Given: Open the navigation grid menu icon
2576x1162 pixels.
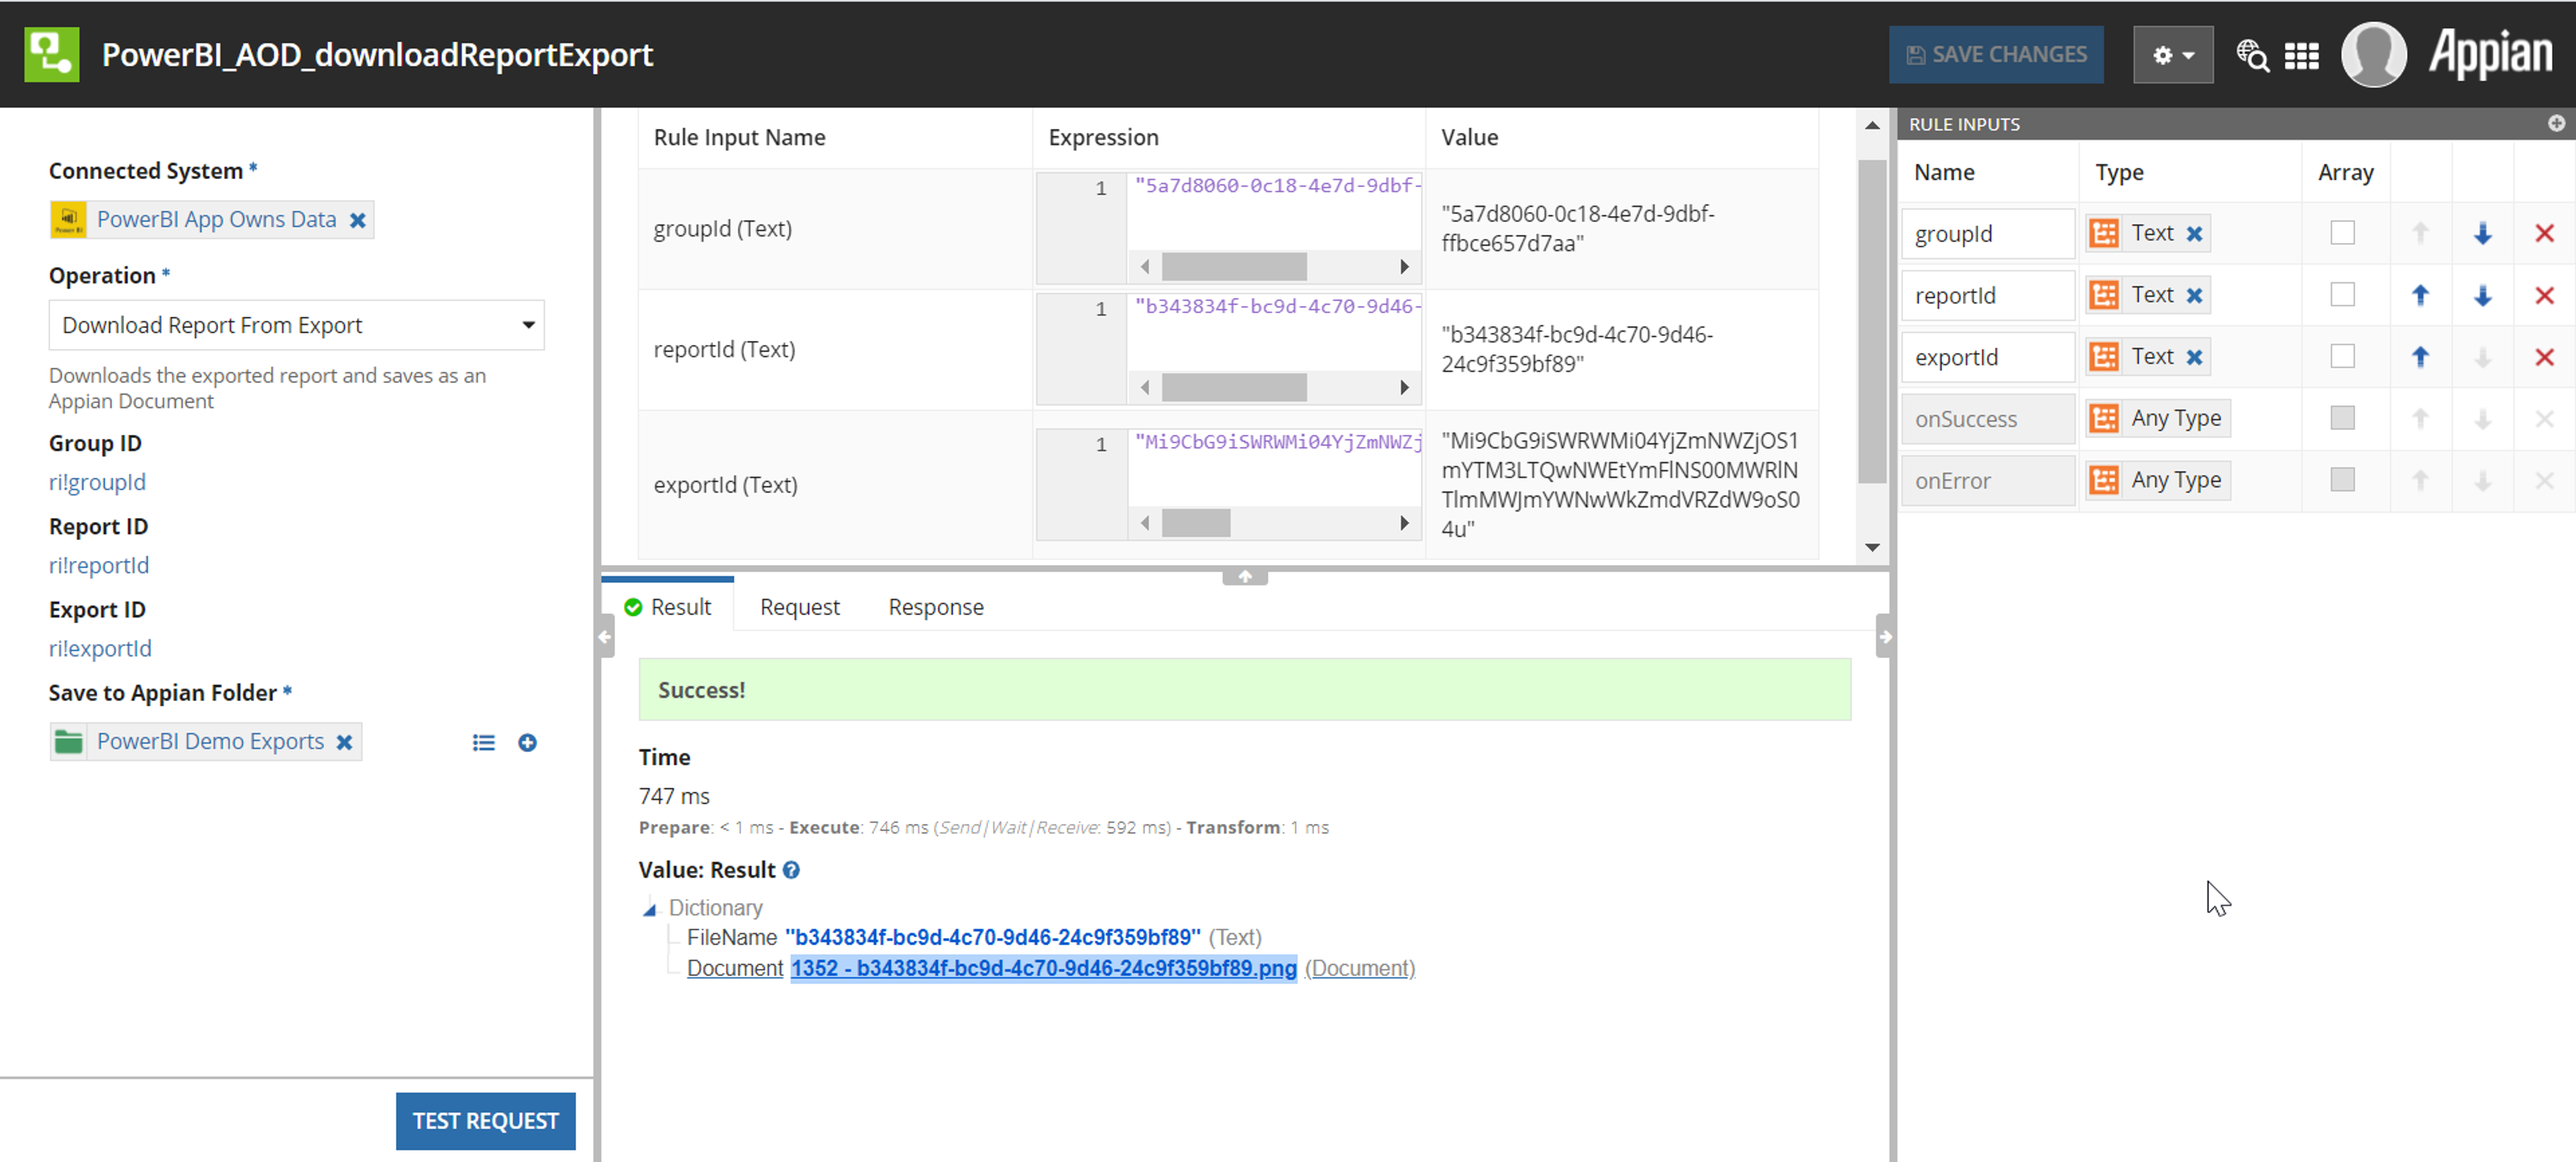Looking at the screenshot, I should pyautogui.click(x=2301, y=56).
